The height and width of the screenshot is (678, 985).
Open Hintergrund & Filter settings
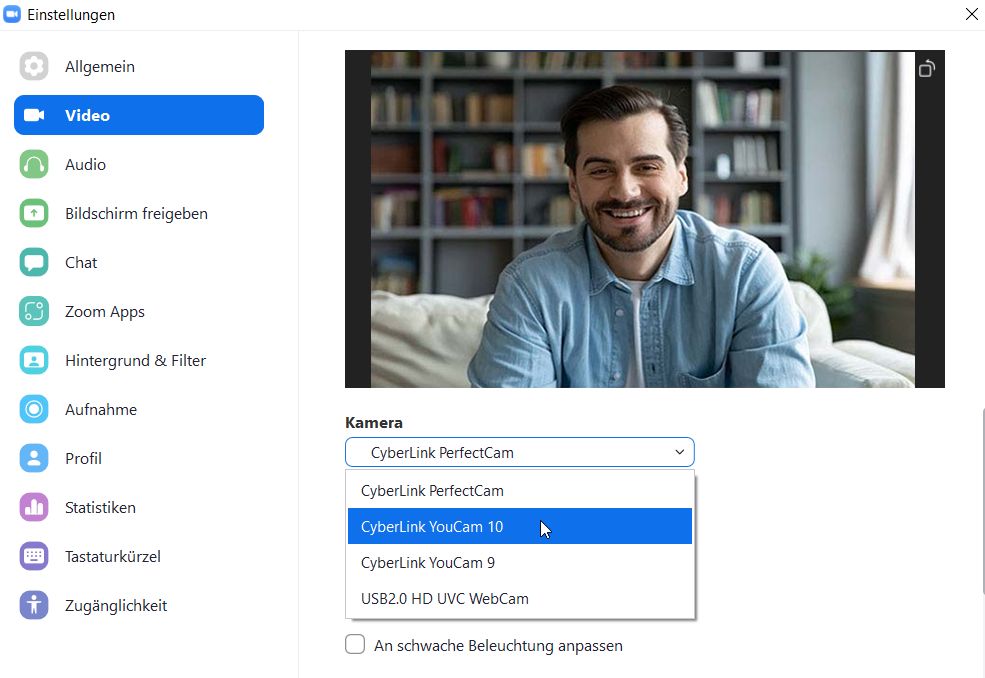coord(139,360)
